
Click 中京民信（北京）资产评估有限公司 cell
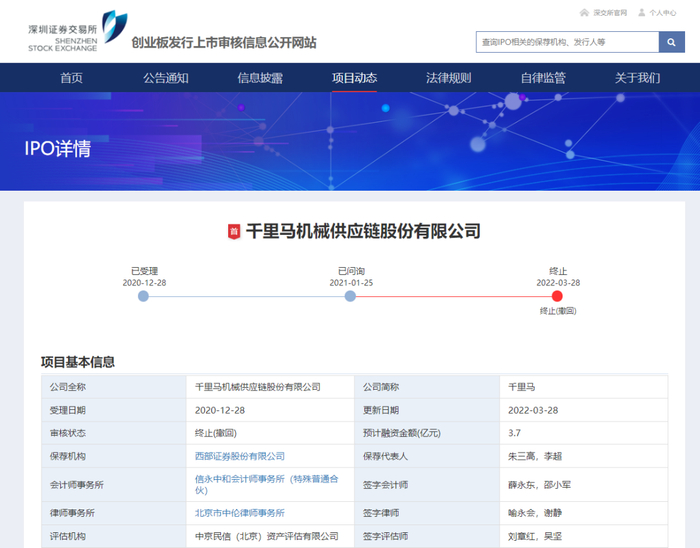[270, 536]
